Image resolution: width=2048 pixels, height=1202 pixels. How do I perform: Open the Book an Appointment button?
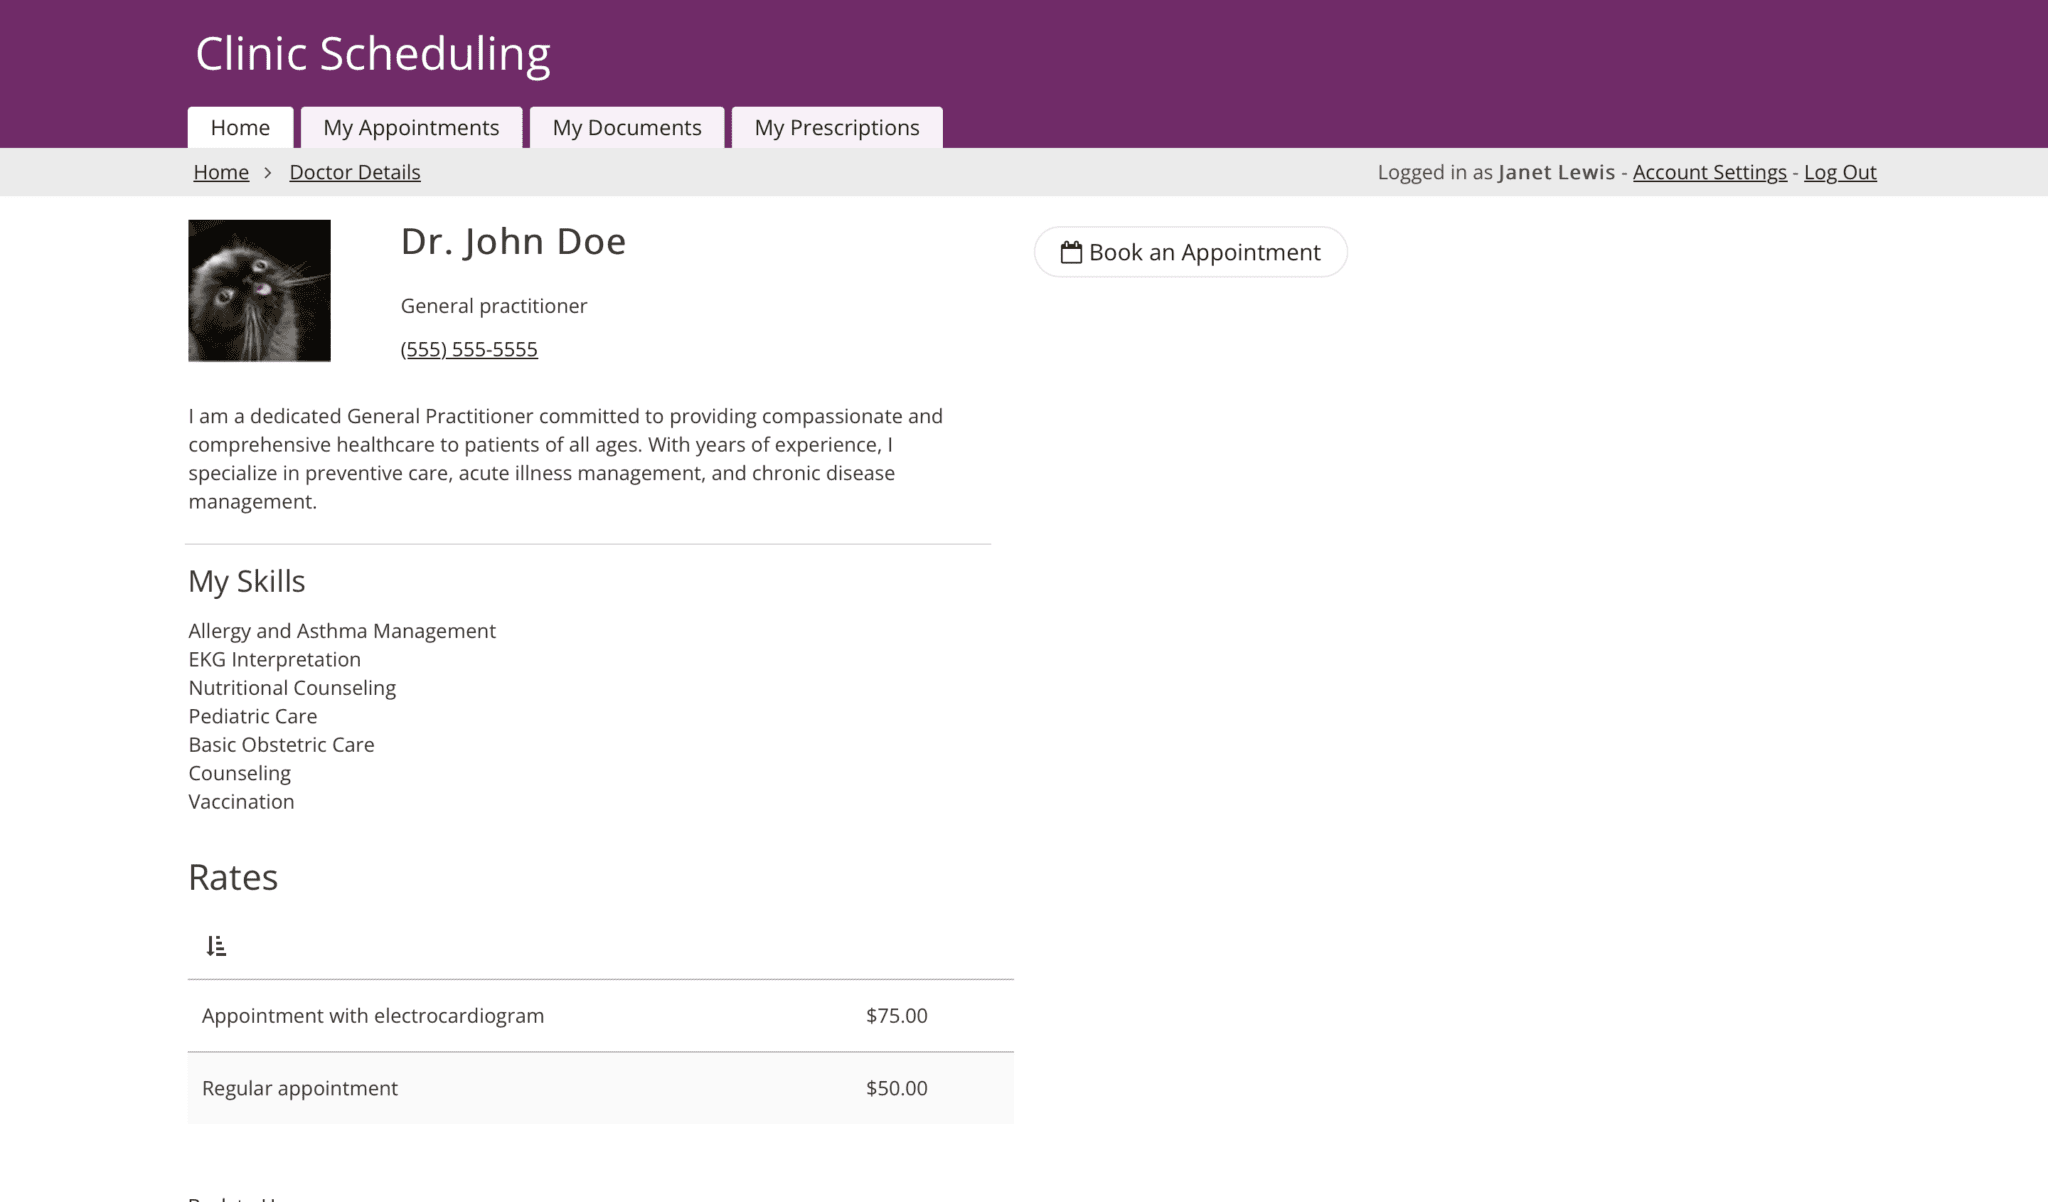1190,252
